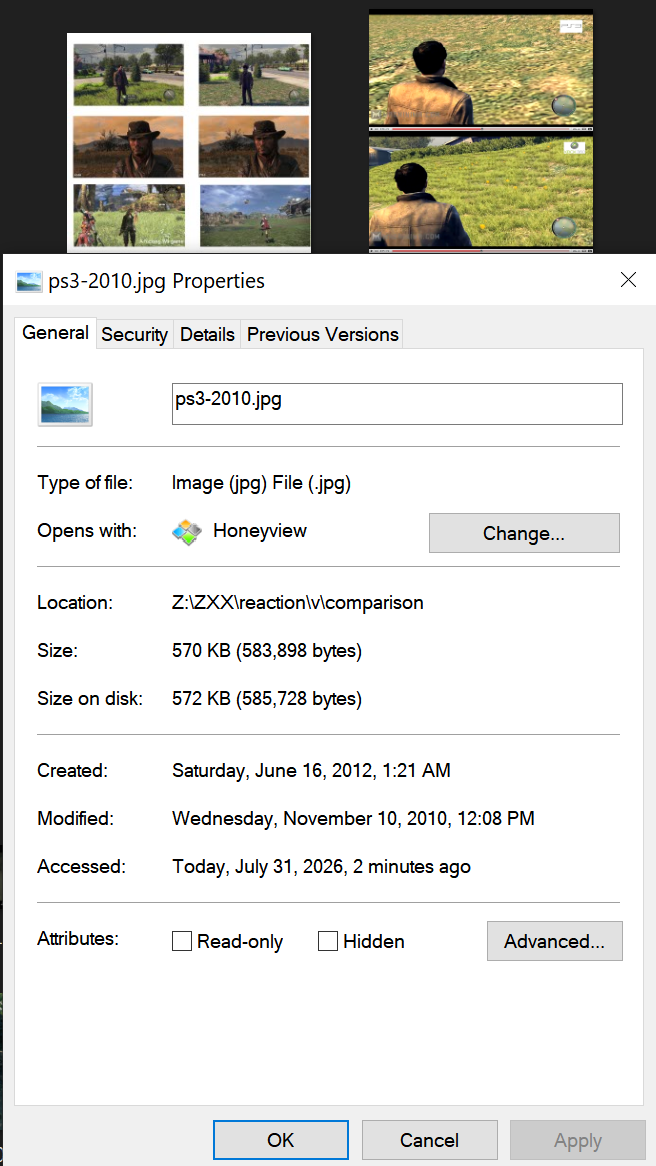Viewport: 656px width, 1166px height.
Task: Select the upper PS3 grass screenshot
Action: point(481,71)
